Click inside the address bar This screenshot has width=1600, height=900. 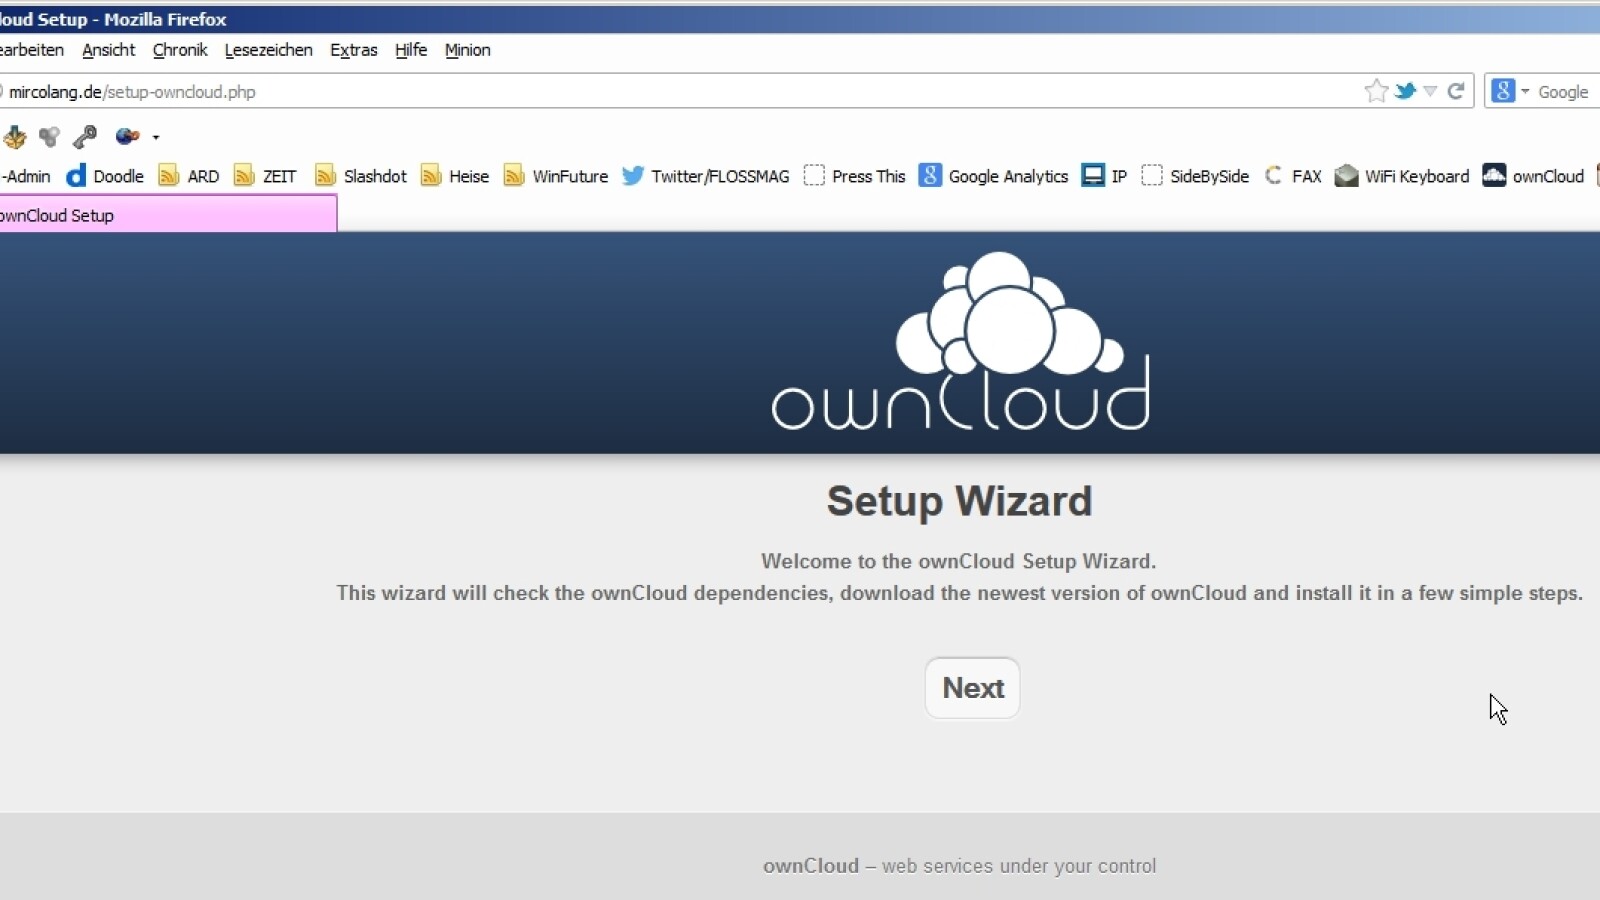(600, 91)
